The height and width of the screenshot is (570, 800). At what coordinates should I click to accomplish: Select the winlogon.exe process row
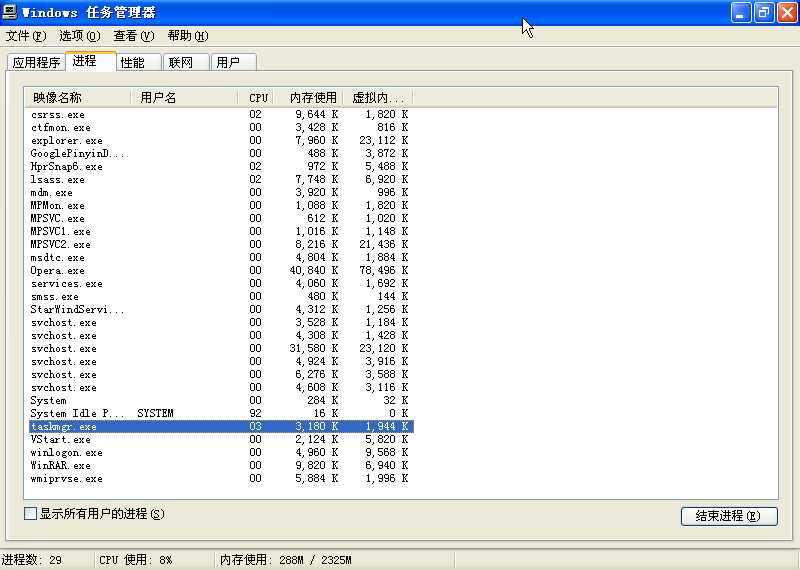[x=221, y=453]
